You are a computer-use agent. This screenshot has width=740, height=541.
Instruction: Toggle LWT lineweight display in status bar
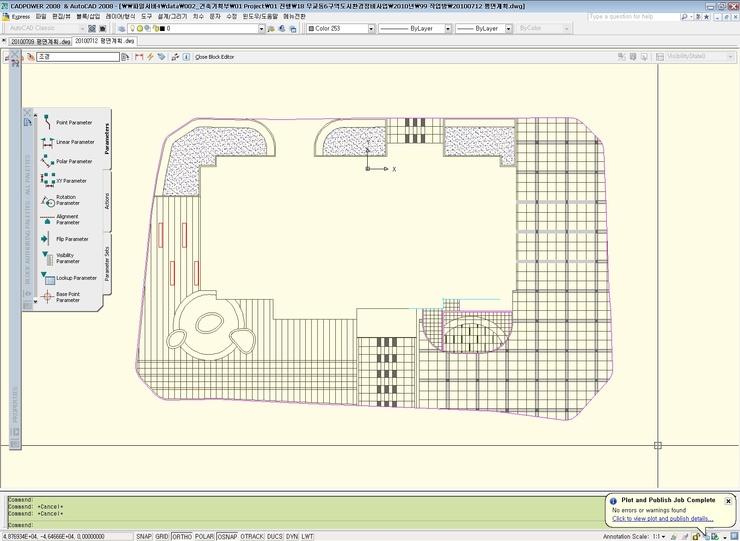tap(307, 536)
